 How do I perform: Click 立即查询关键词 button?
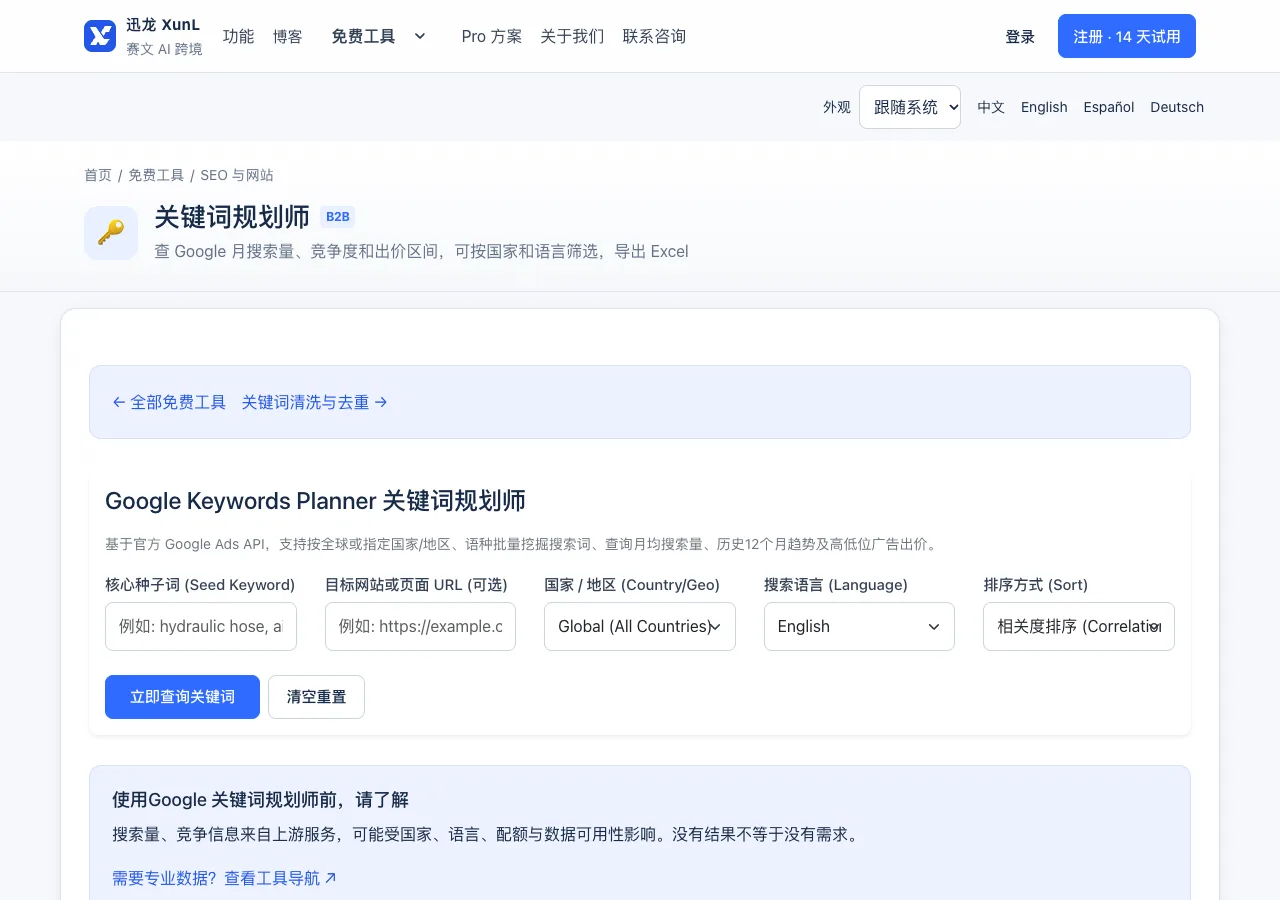pos(182,697)
